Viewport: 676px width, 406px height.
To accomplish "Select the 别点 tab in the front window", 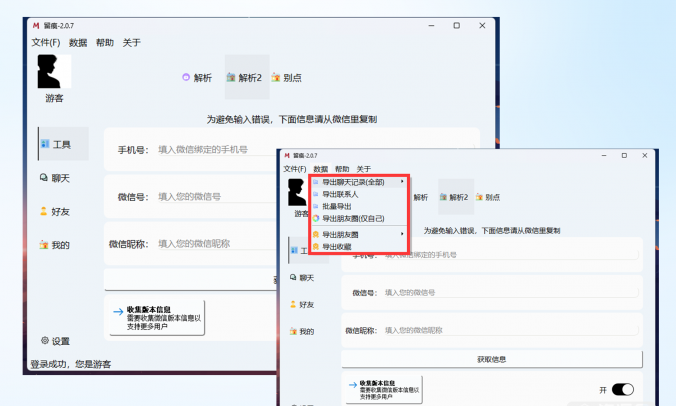I will click(x=488, y=197).
